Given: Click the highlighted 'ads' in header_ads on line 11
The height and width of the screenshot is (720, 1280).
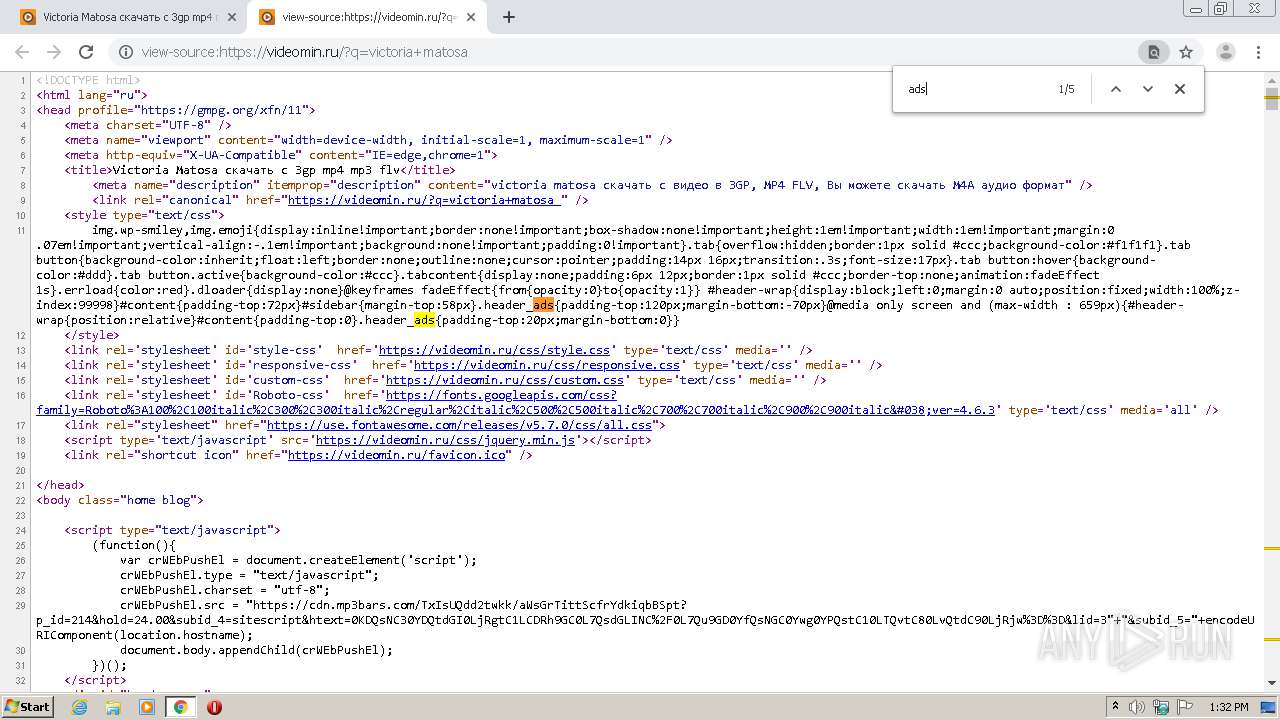Looking at the screenshot, I should [x=543, y=305].
